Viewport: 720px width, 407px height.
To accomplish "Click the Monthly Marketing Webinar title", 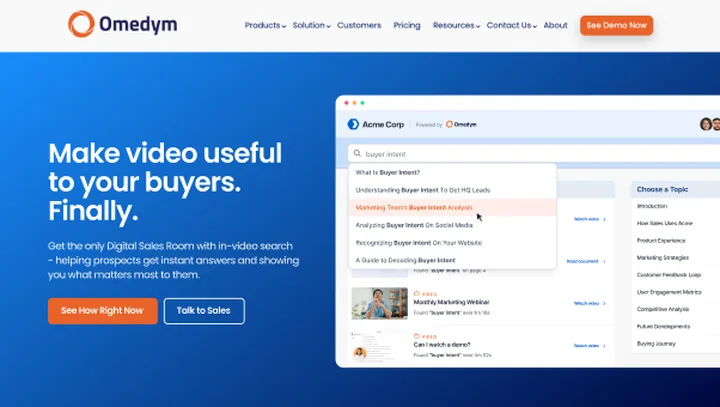I will (451, 302).
